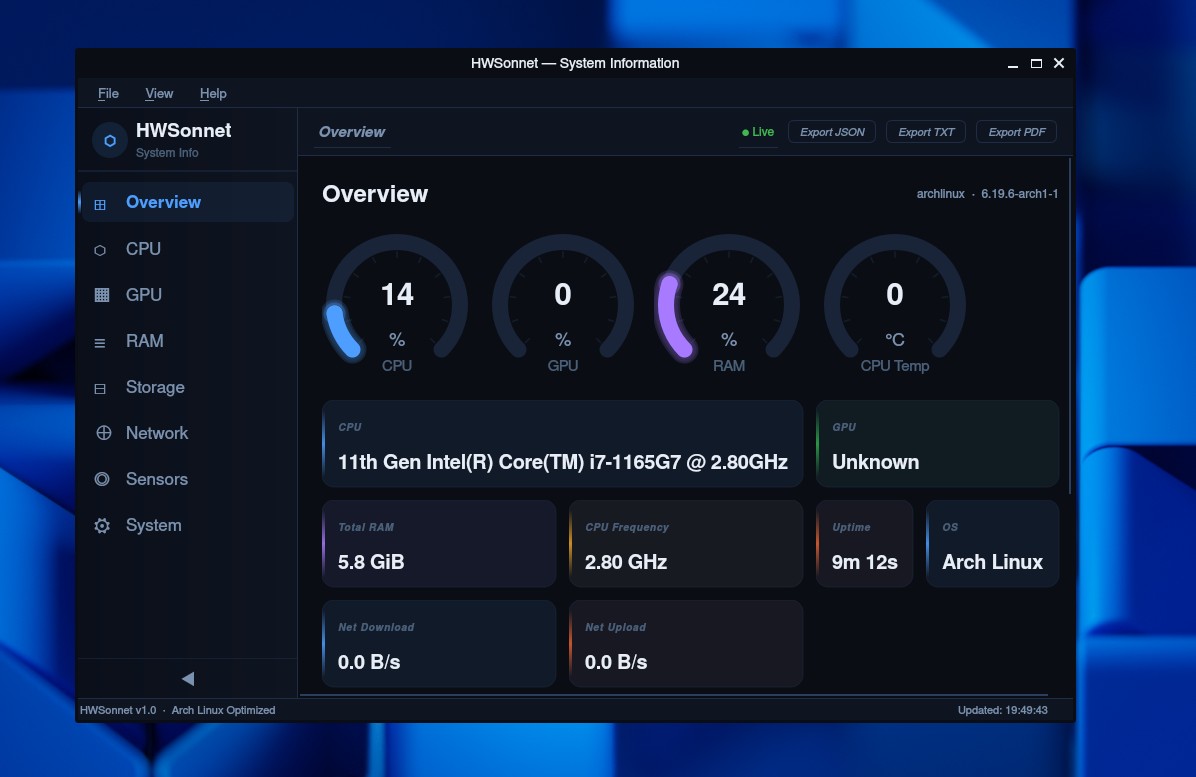The image size is (1196, 777).
Task: Click the Export JSON button
Action: 831,132
